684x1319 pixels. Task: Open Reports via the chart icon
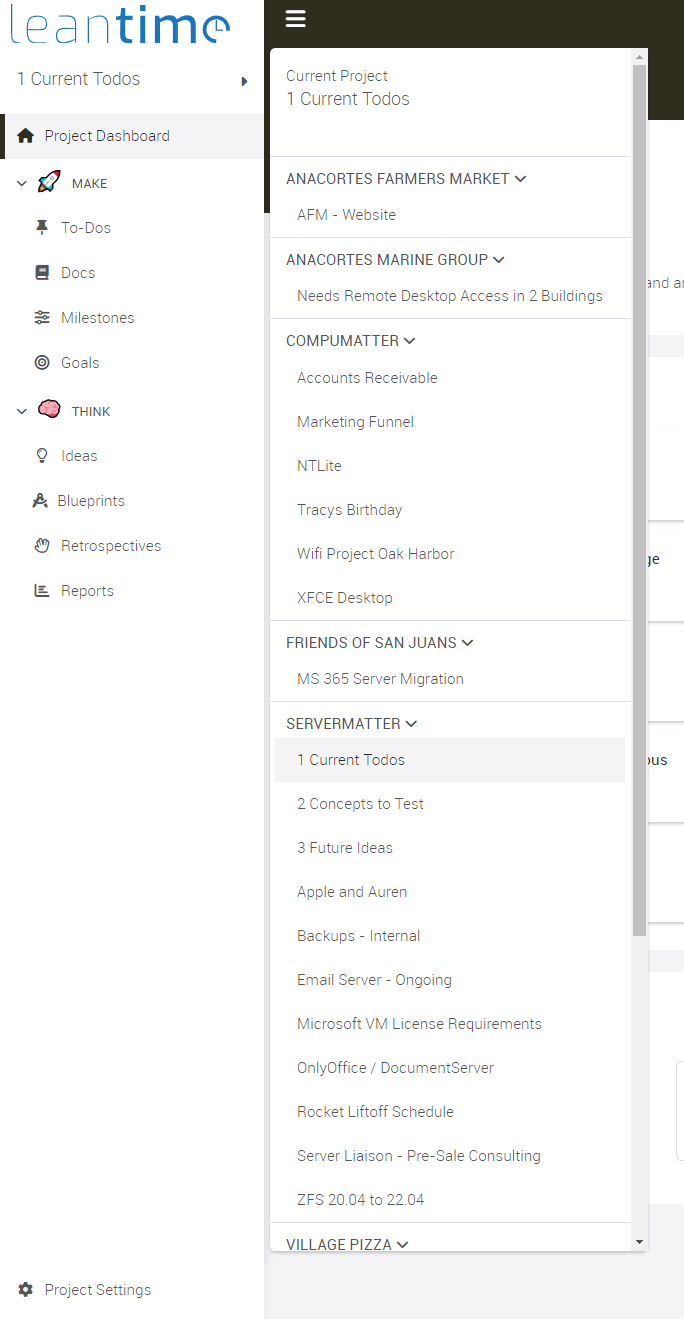point(42,590)
